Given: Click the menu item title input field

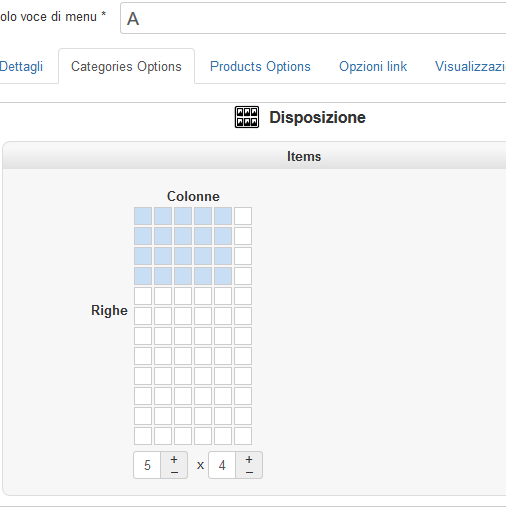Looking at the screenshot, I should (x=313, y=18).
